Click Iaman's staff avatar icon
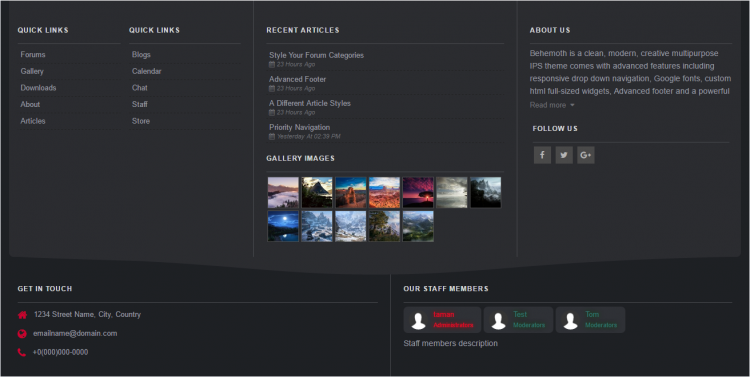The width and height of the screenshot is (750, 377). 419,321
